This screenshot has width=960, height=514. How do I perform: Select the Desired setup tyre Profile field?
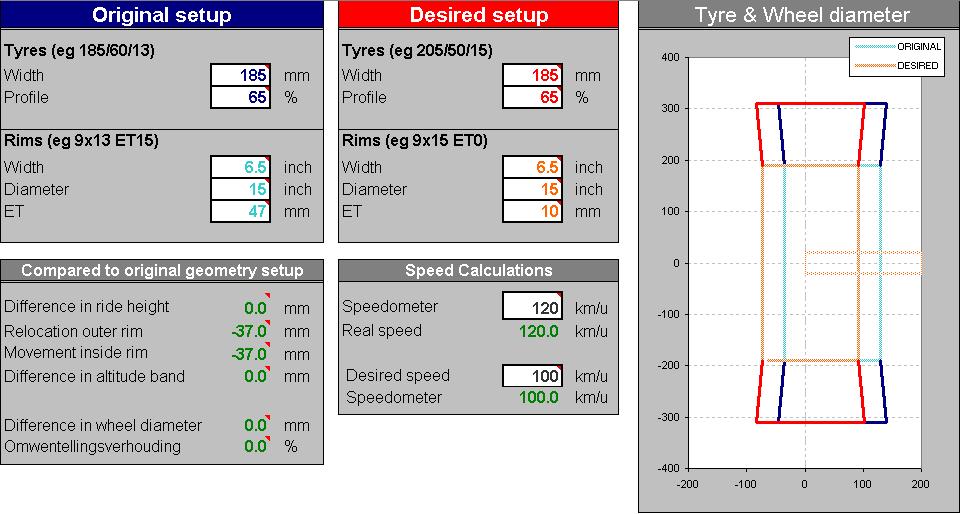tap(532, 97)
